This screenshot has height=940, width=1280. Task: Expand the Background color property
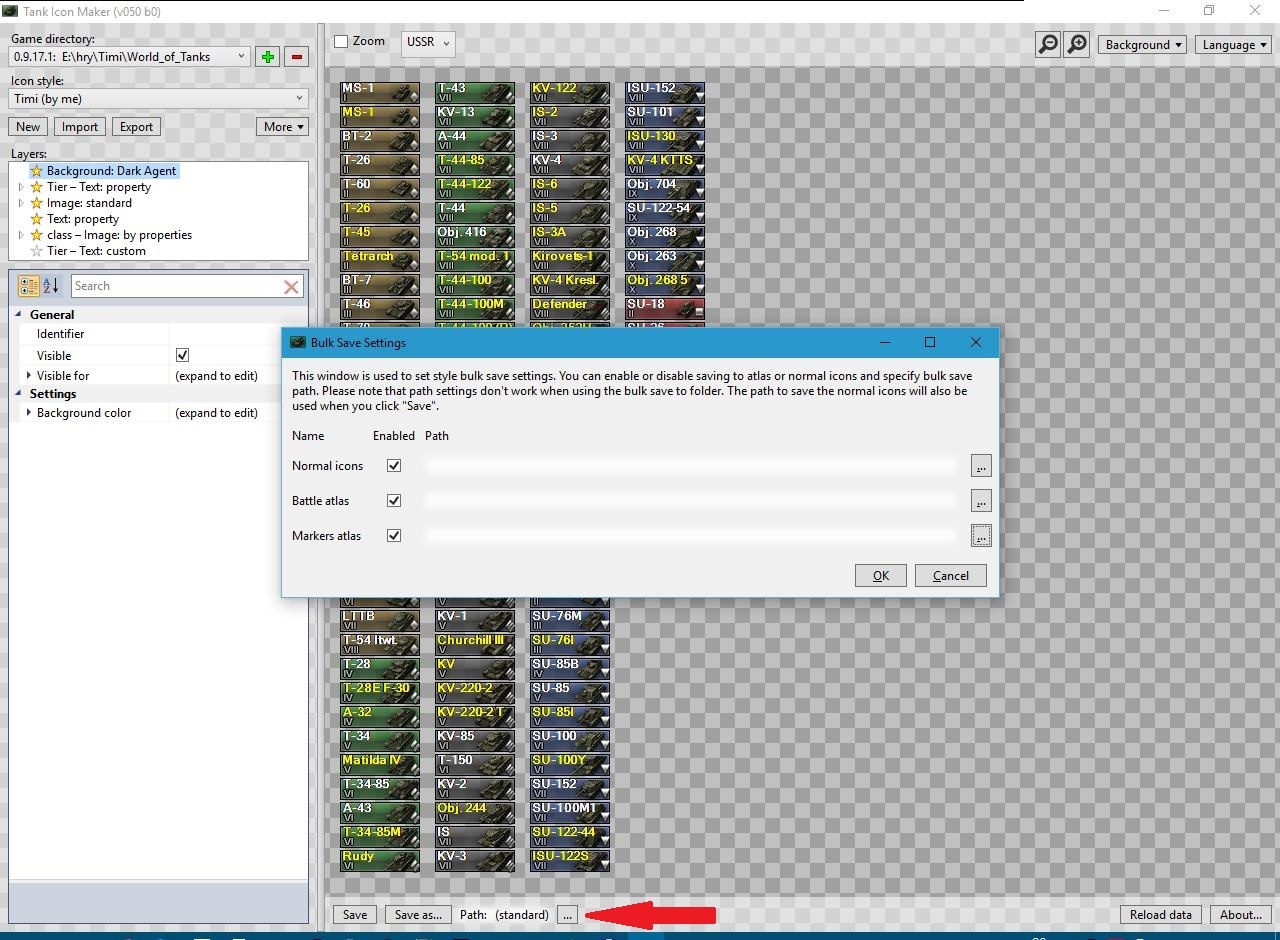(28, 413)
